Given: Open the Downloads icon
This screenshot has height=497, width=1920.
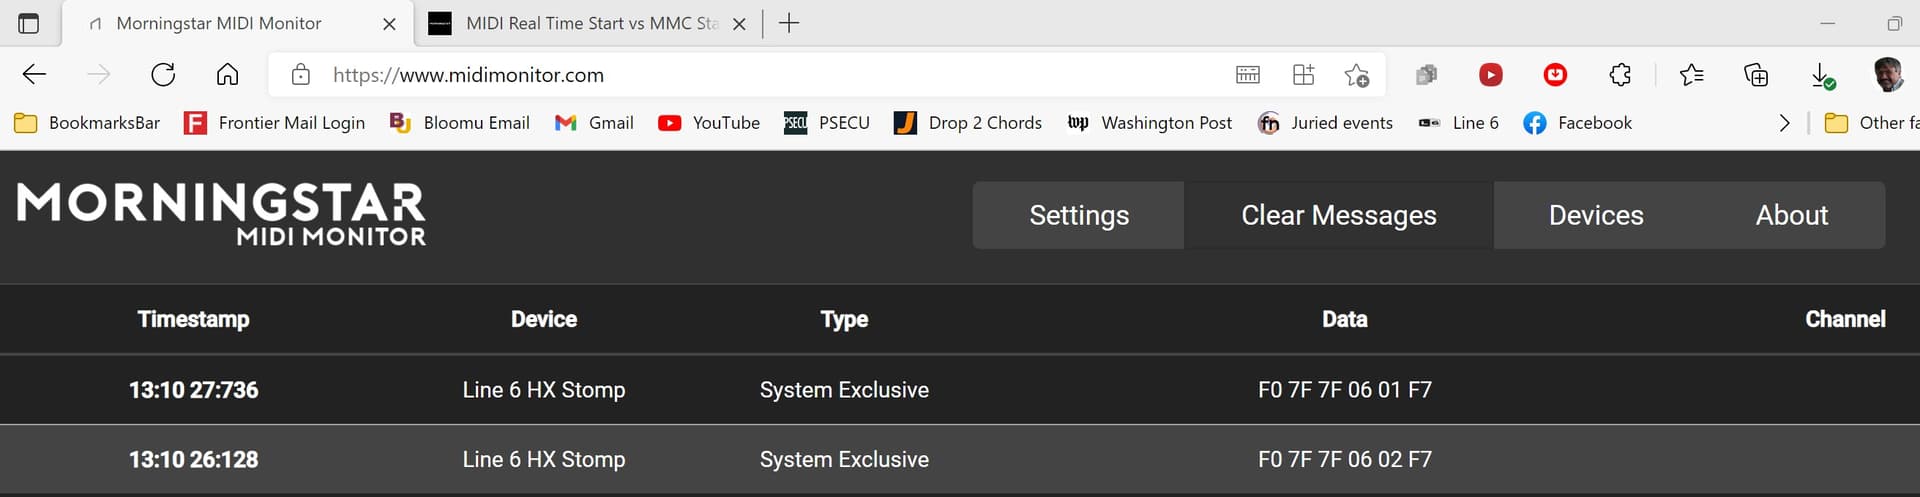Looking at the screenshot, I should [1821, 75].
